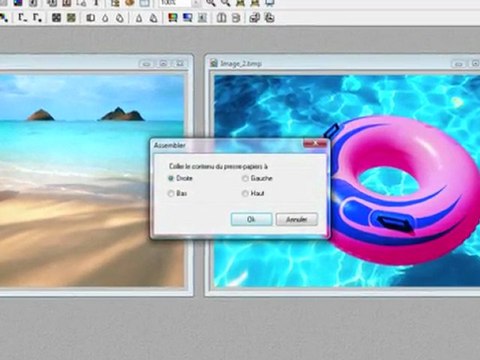Click the Image_2.bmp window title

[241, 63]
